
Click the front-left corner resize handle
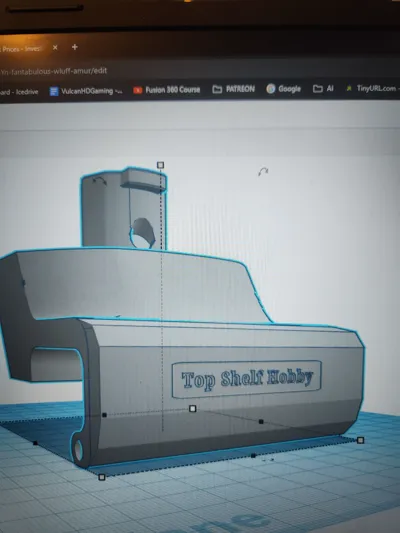pos(102,477)
